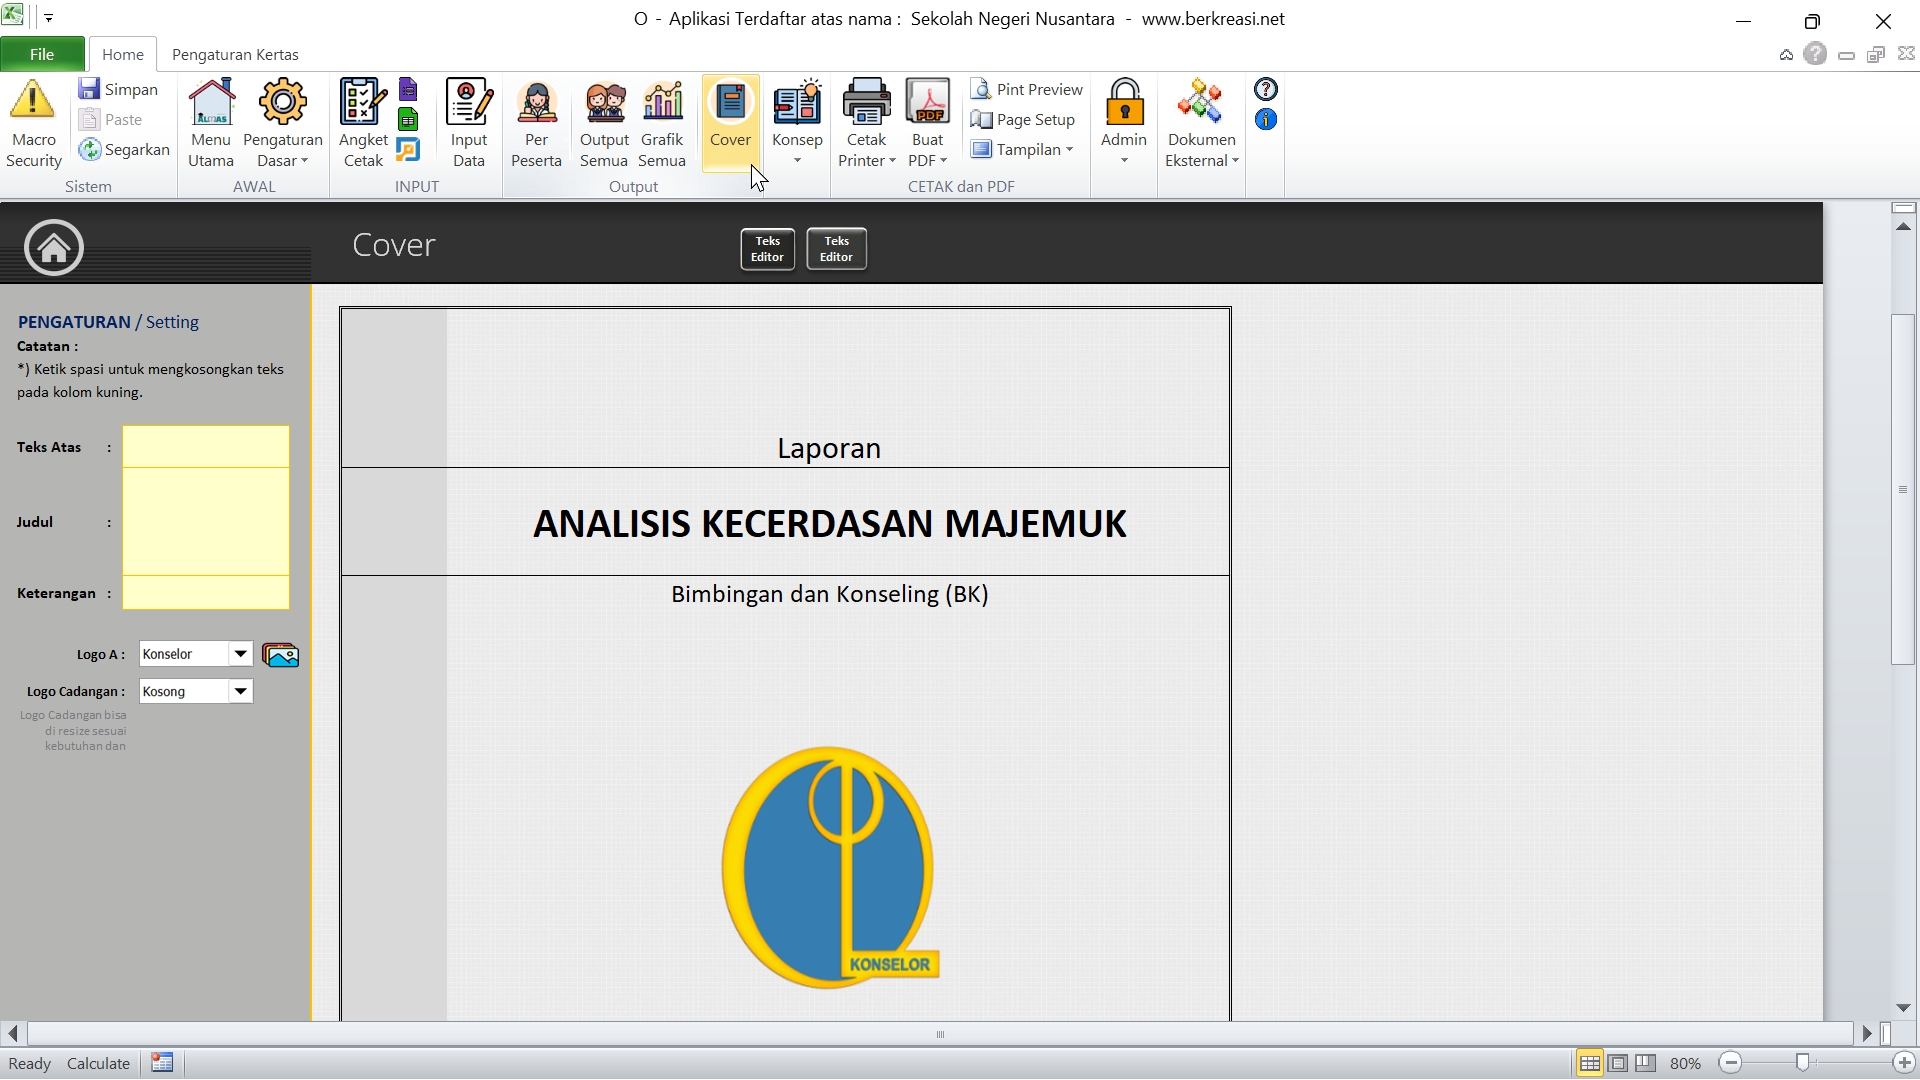Open the File menu tab
Viewport: 1920px width, 1080px height.
click(42, 54)
